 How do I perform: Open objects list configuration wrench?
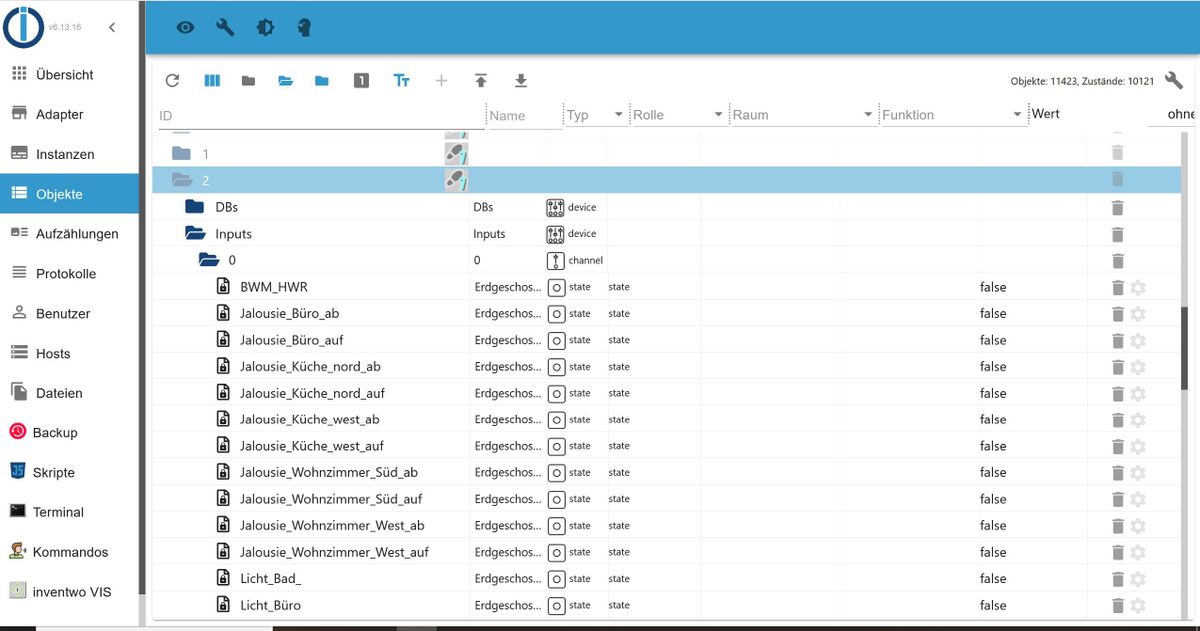coord(1174,81)
